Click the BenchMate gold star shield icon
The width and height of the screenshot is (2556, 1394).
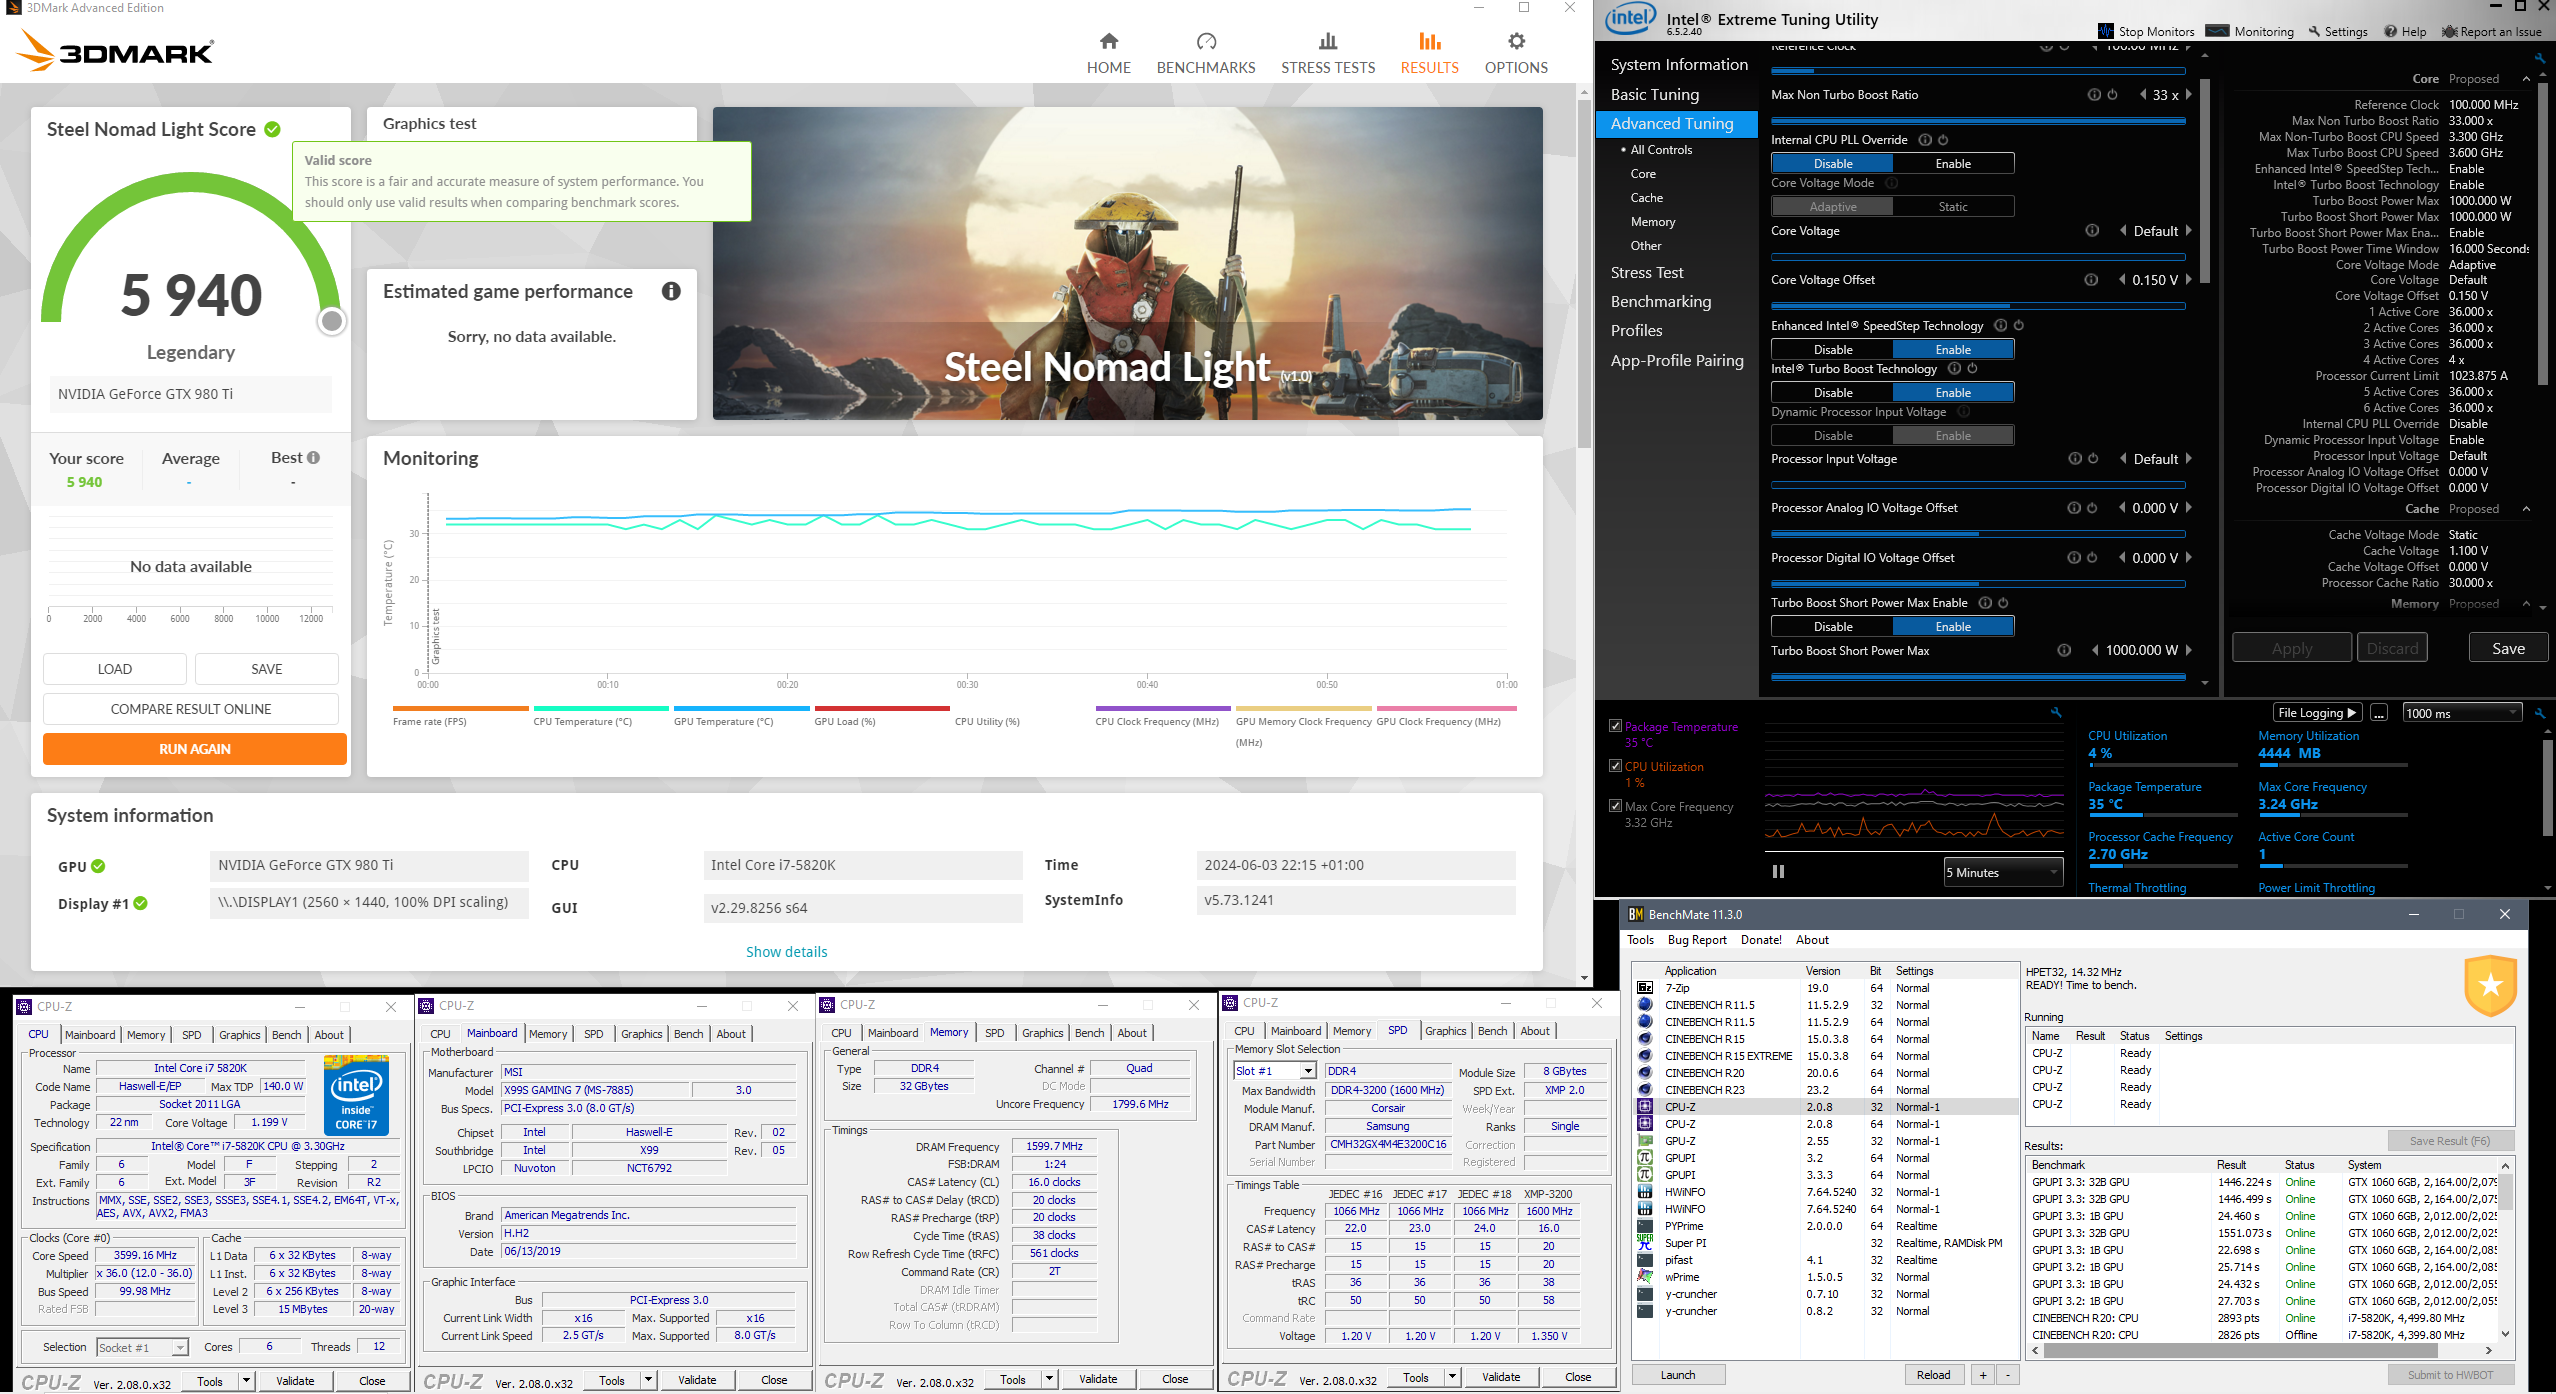(x=2490, y=986)
